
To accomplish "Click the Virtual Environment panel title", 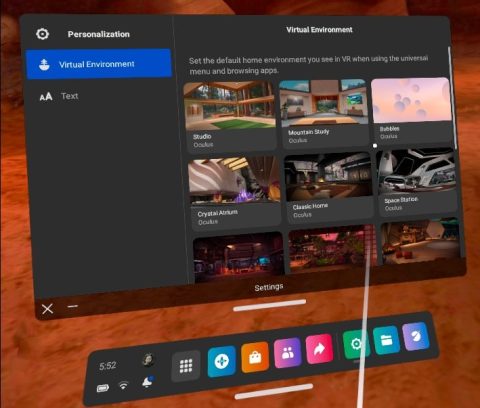I will [x=319, y=30].
